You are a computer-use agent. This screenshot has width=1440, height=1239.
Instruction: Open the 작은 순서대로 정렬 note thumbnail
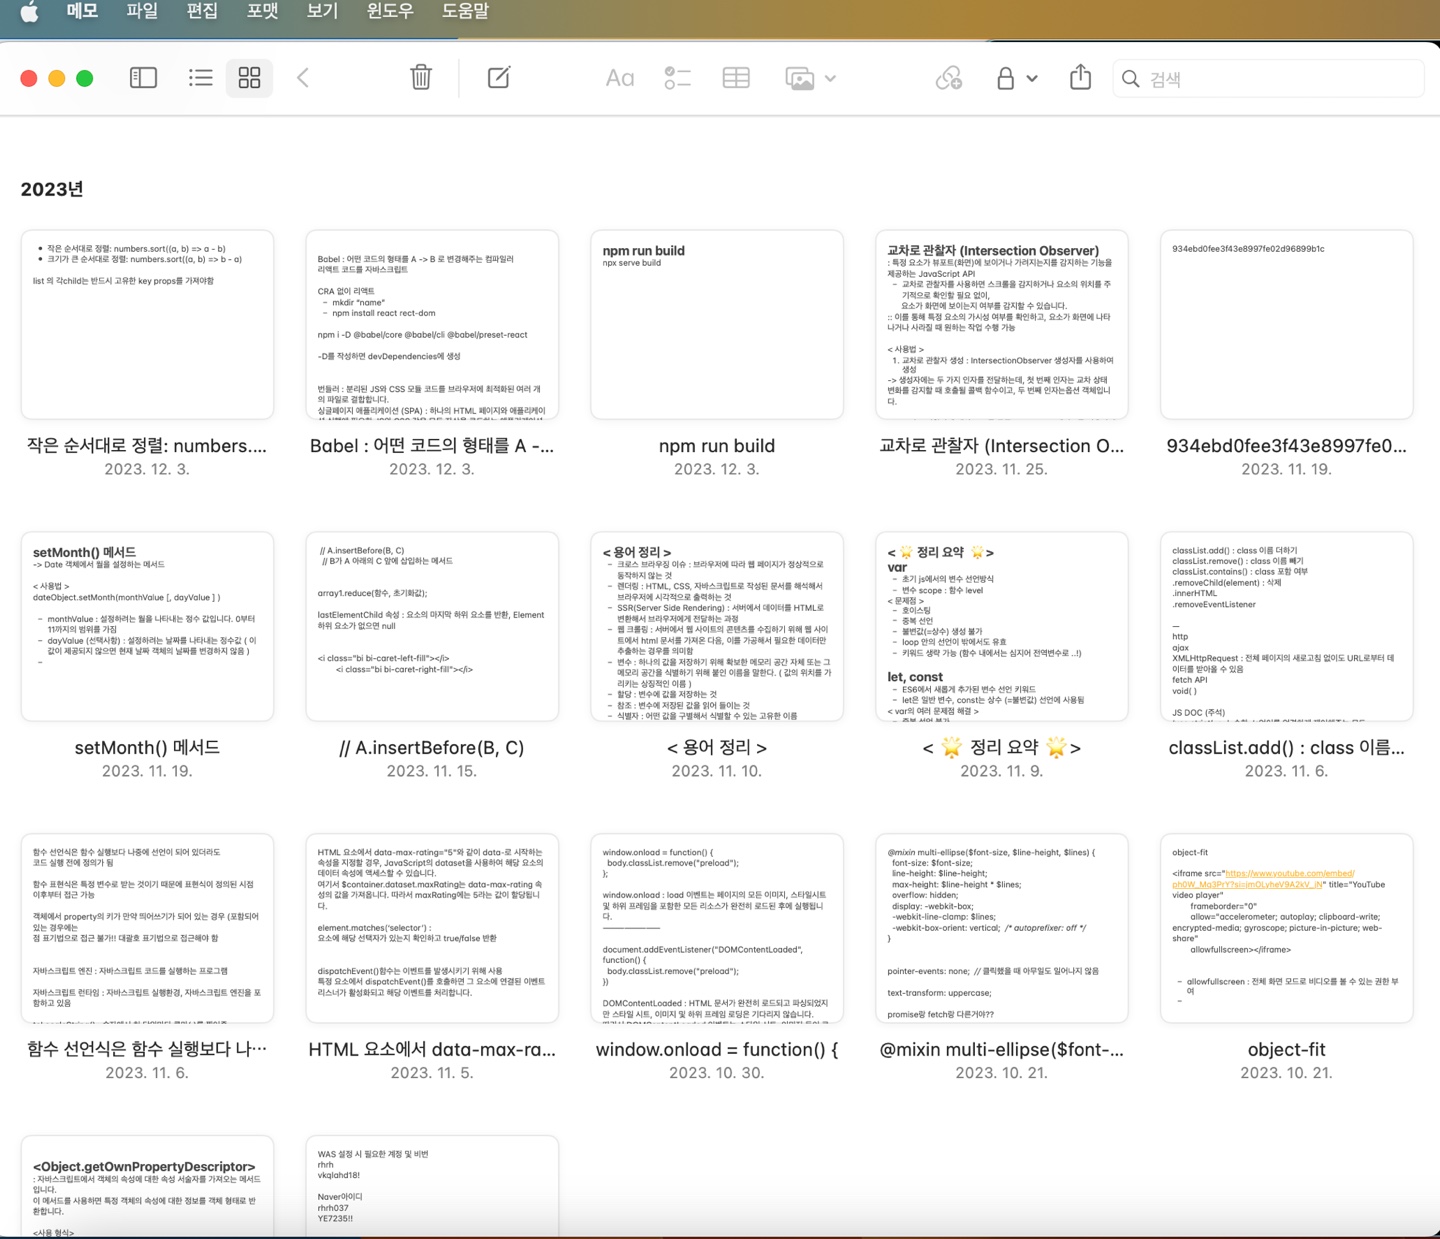point(147,325)
